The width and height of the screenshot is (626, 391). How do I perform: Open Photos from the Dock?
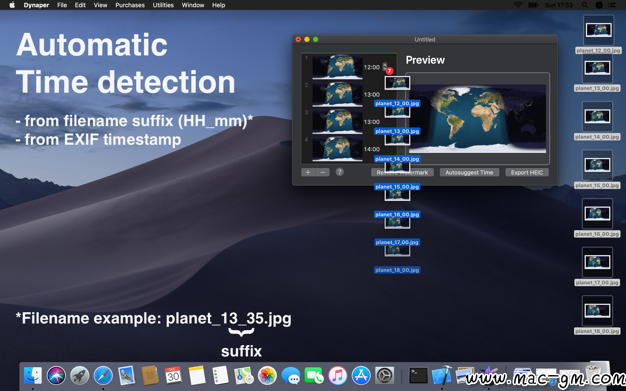pos(267,375)
